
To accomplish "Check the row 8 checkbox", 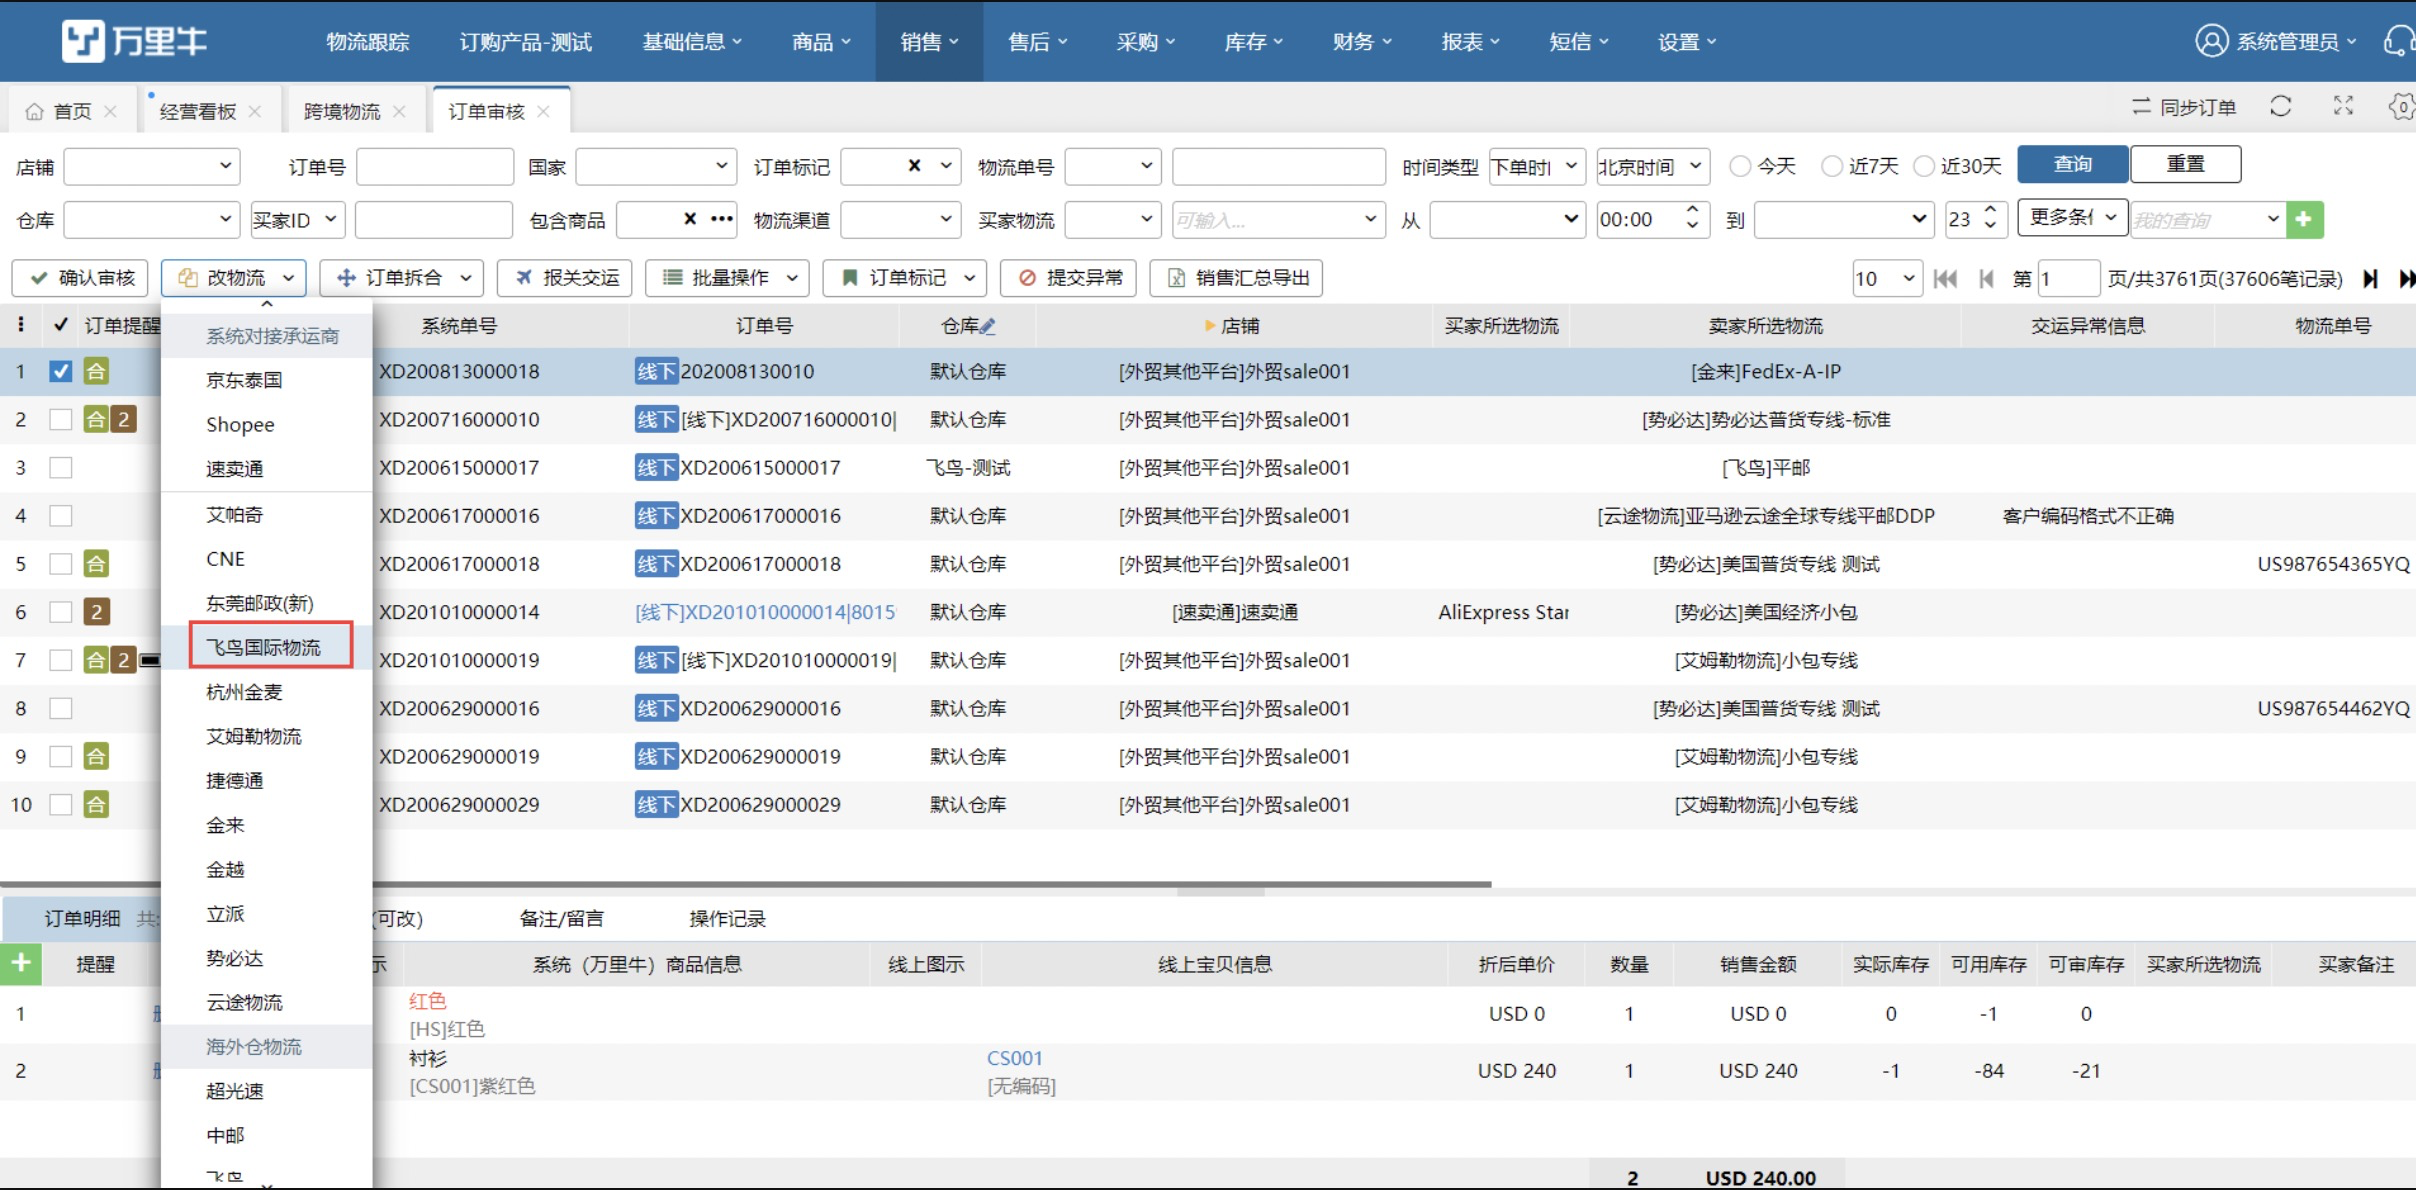I will [60, 708].
